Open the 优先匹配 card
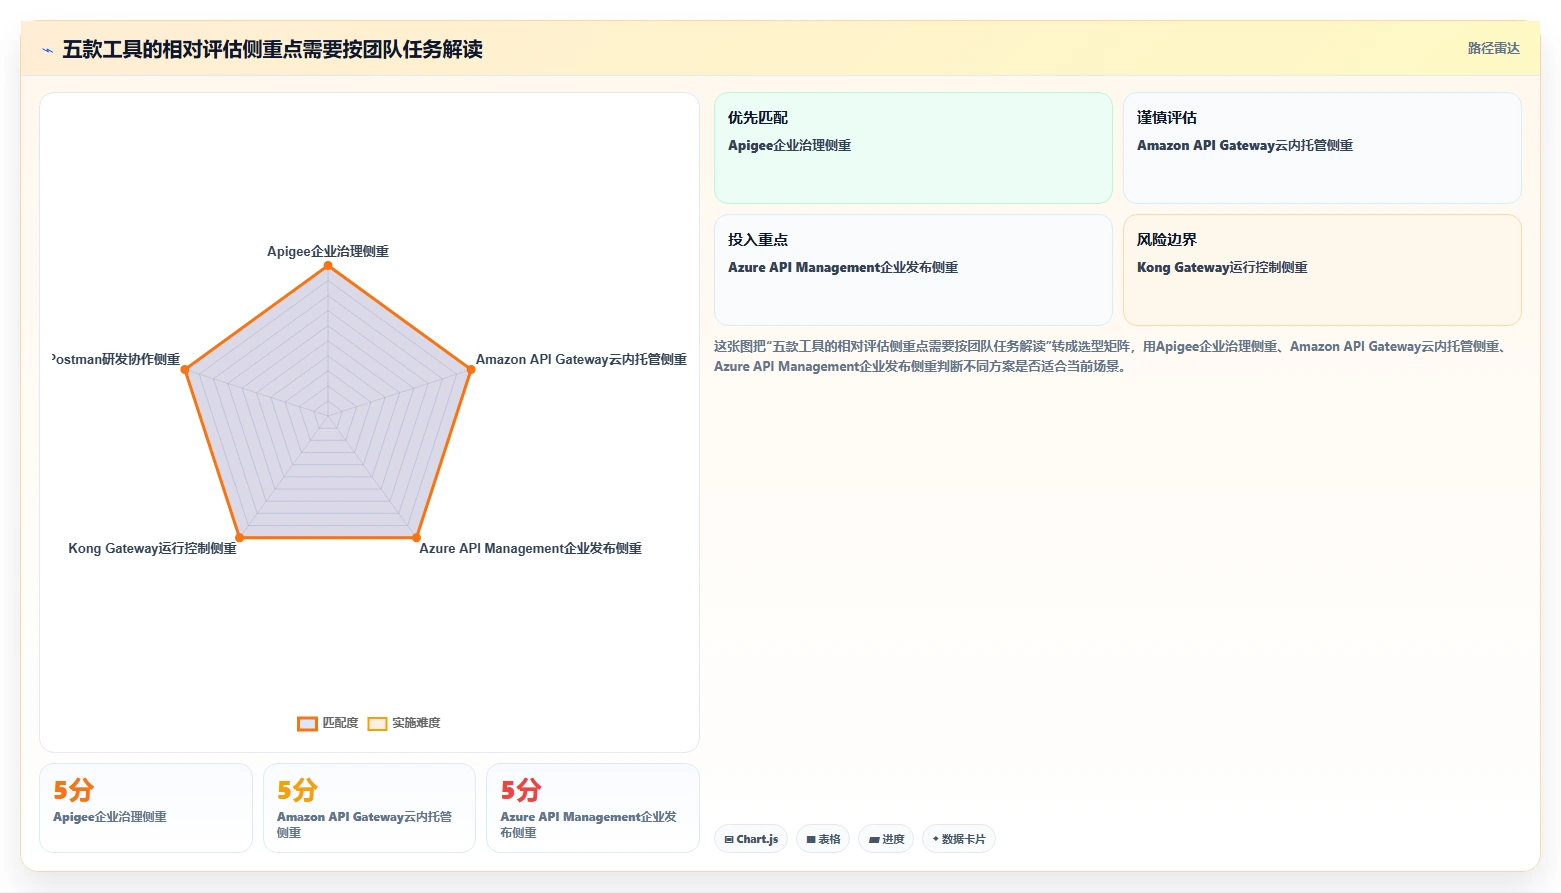The height and width of the screenshot is (893, 1561). tap(913, 148)
